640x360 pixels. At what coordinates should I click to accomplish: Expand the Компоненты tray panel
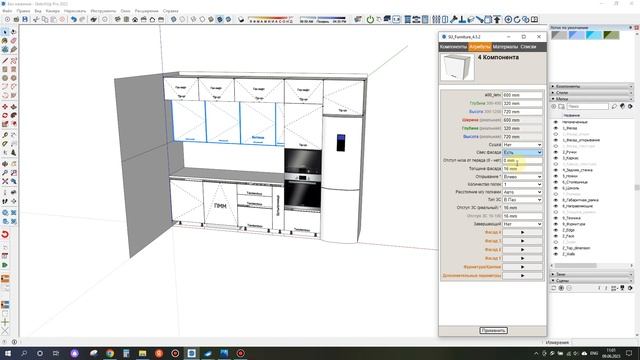(x=592, y=87)
